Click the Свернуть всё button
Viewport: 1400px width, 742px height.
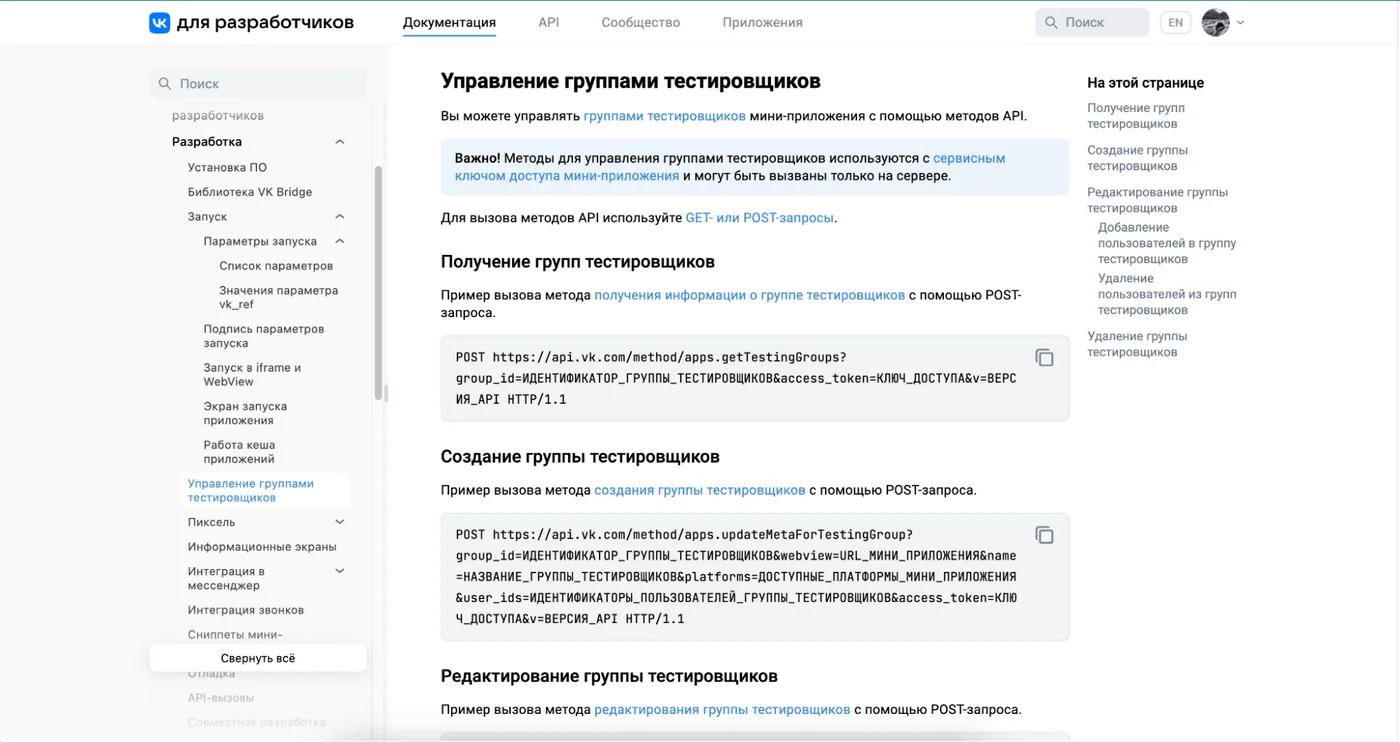[258, 658]
